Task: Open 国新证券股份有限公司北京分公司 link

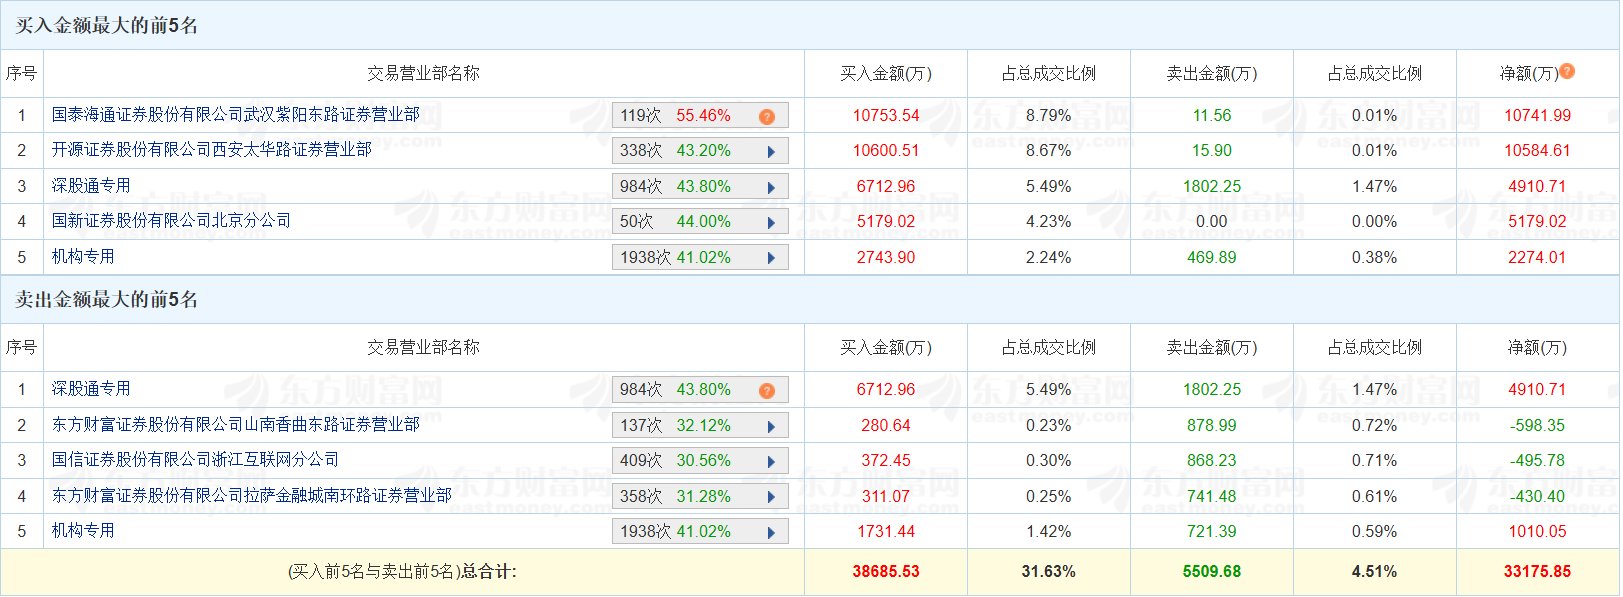Action: tap(171, 221)
